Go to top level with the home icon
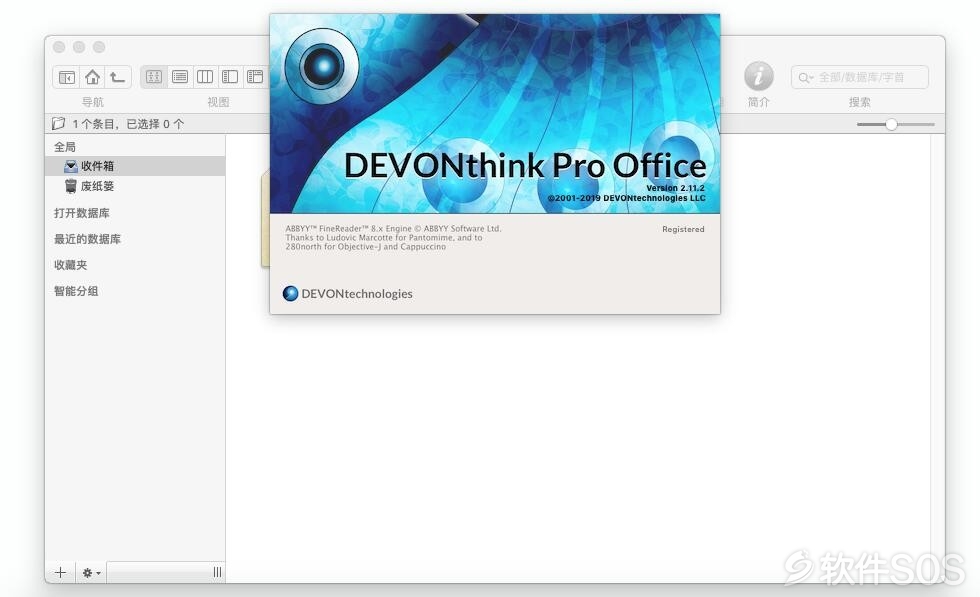This screenshot has height=597, width=980. click(92, 77)
